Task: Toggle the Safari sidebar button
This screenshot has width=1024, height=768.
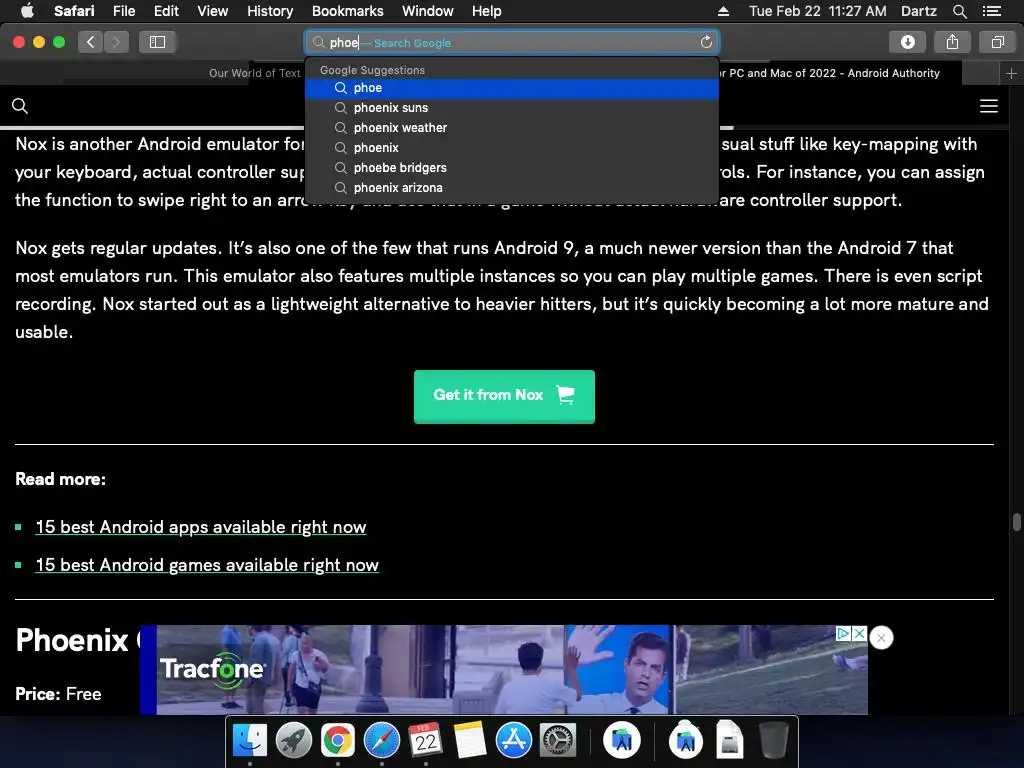Action: (157, 42)
